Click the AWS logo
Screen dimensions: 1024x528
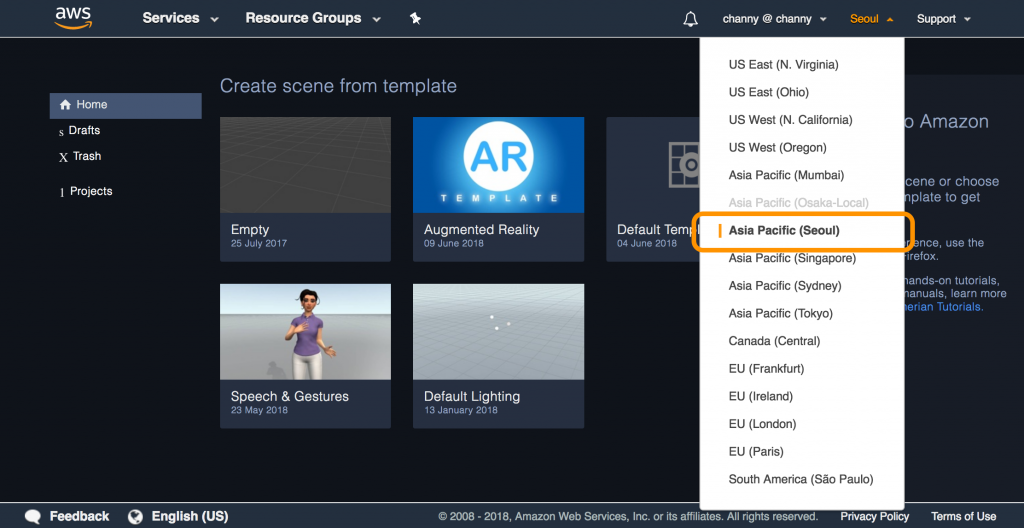pos(73,18)
